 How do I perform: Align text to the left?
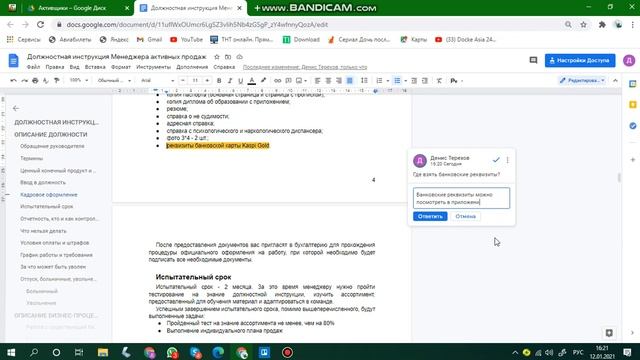318,81
